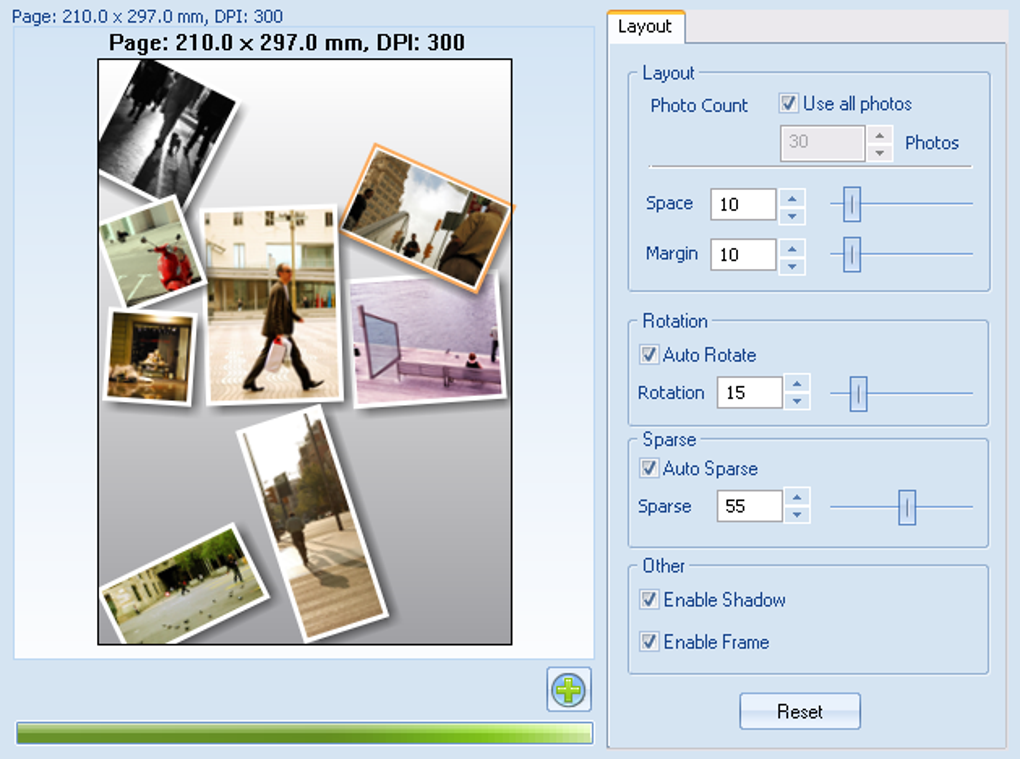Click the green plus add page icon
The image size is (1020, 759).
(567, 689)
